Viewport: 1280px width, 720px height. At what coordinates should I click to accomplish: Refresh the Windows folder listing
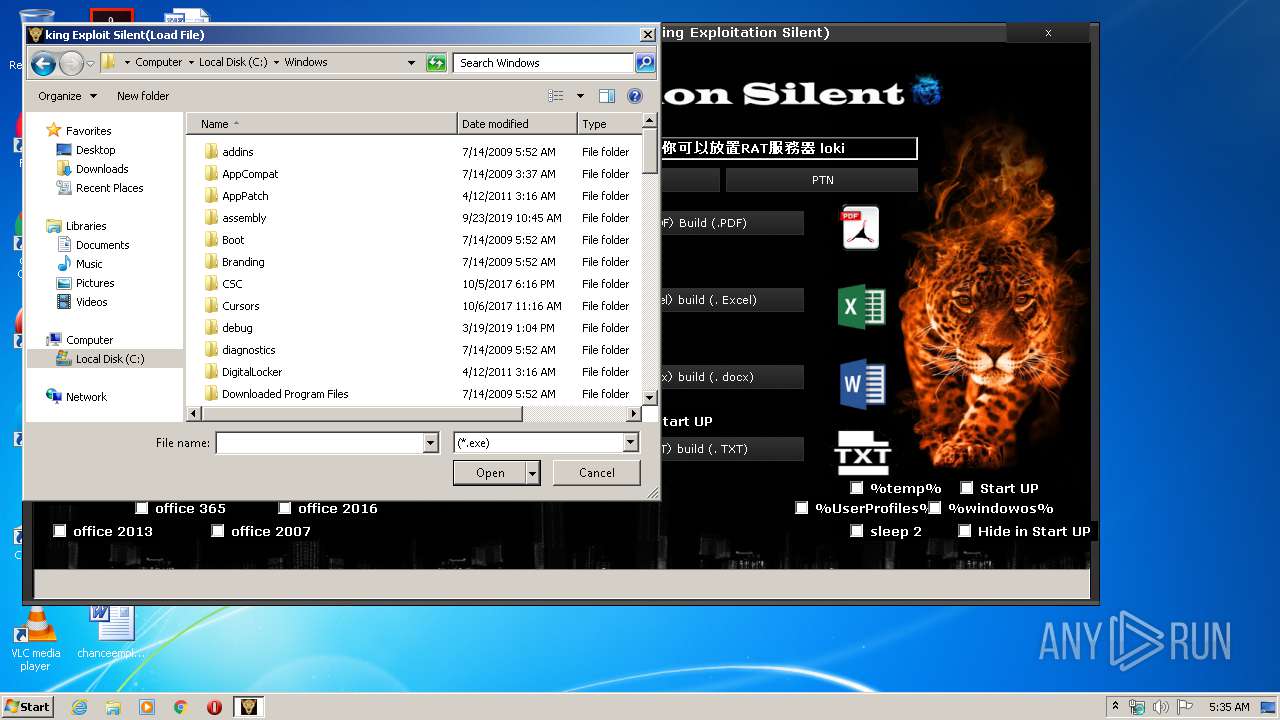[436, 63]
